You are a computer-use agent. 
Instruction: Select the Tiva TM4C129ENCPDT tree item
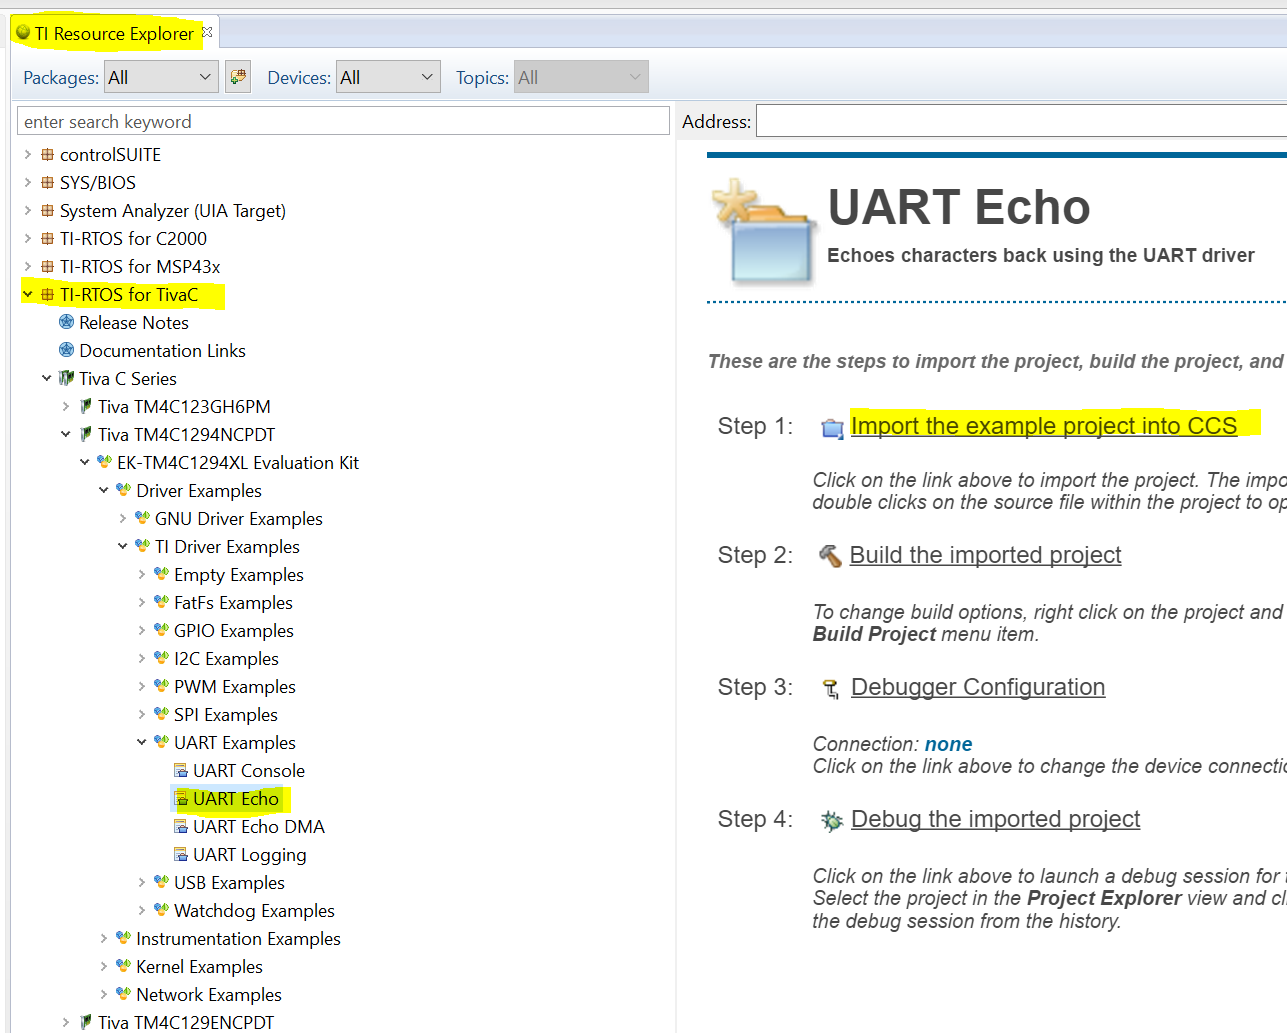tap(186, 1022)
